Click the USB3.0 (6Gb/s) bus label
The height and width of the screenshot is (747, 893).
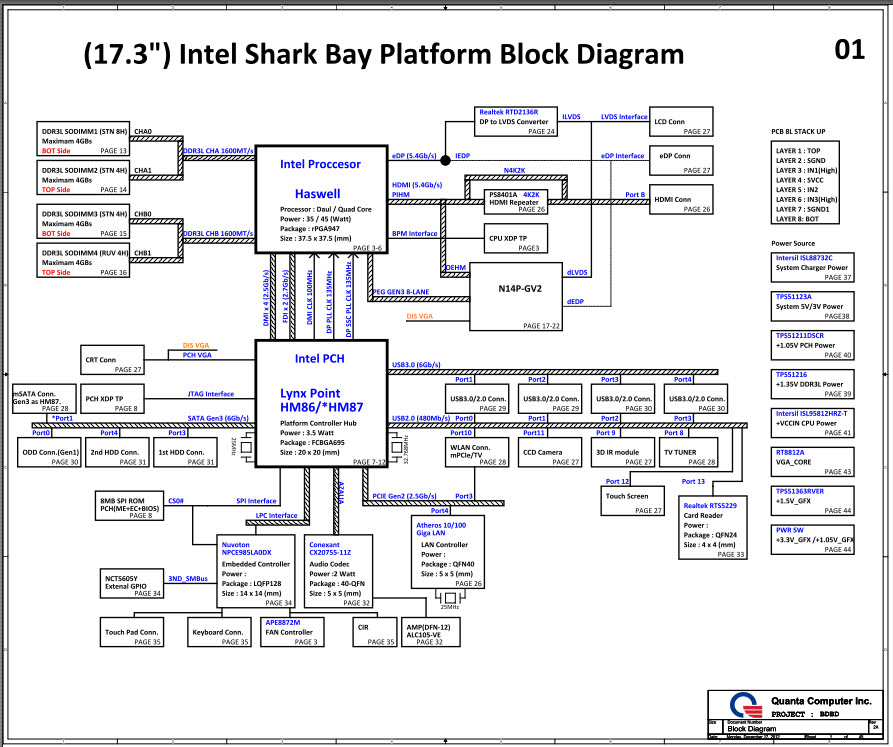[x=416, y=364]
